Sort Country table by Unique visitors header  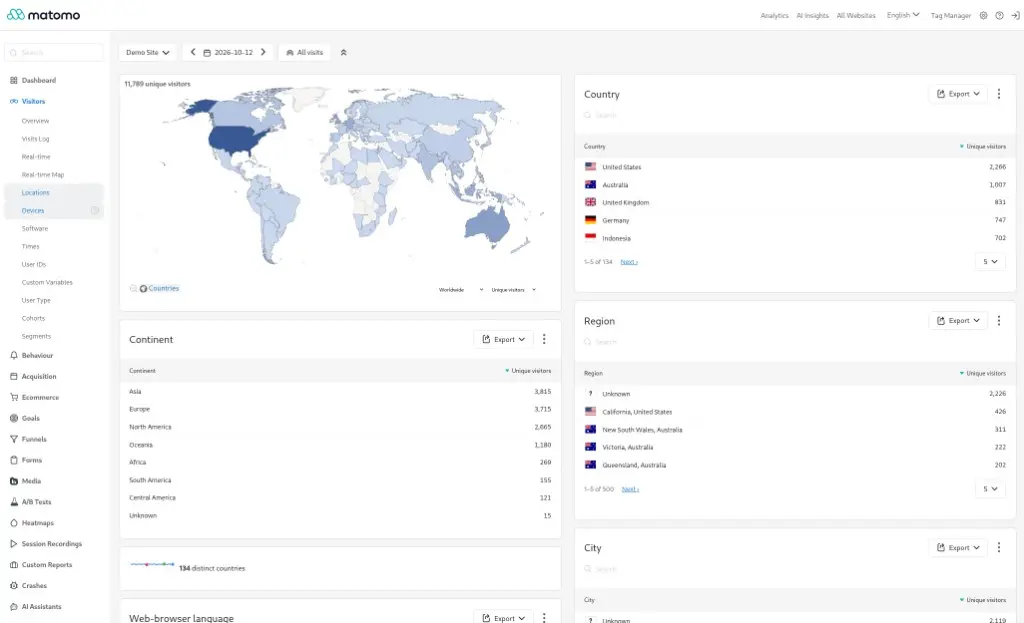click(983, 146)
